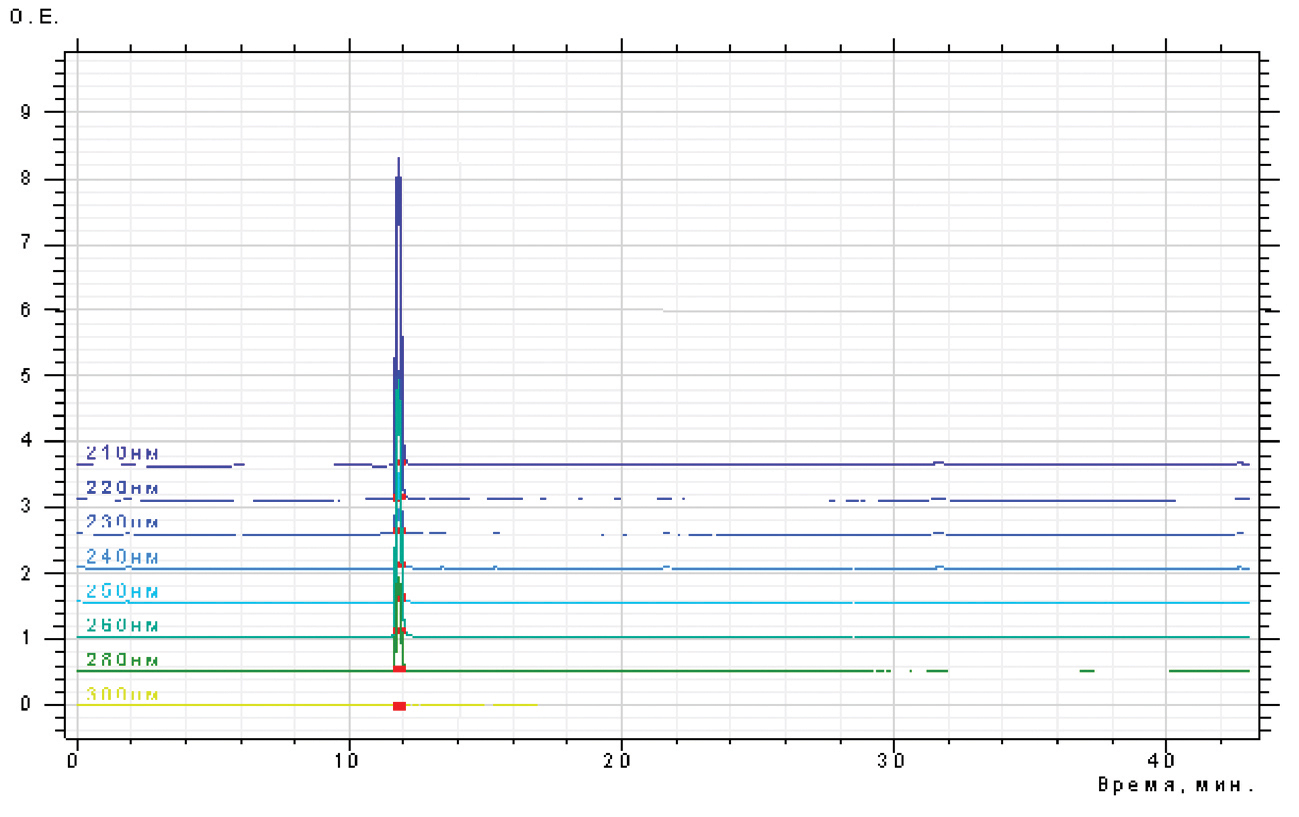This screenshot has height=817, width=1299.
Task: Click the top of the tallest peak
Action: tap(398, 160)
